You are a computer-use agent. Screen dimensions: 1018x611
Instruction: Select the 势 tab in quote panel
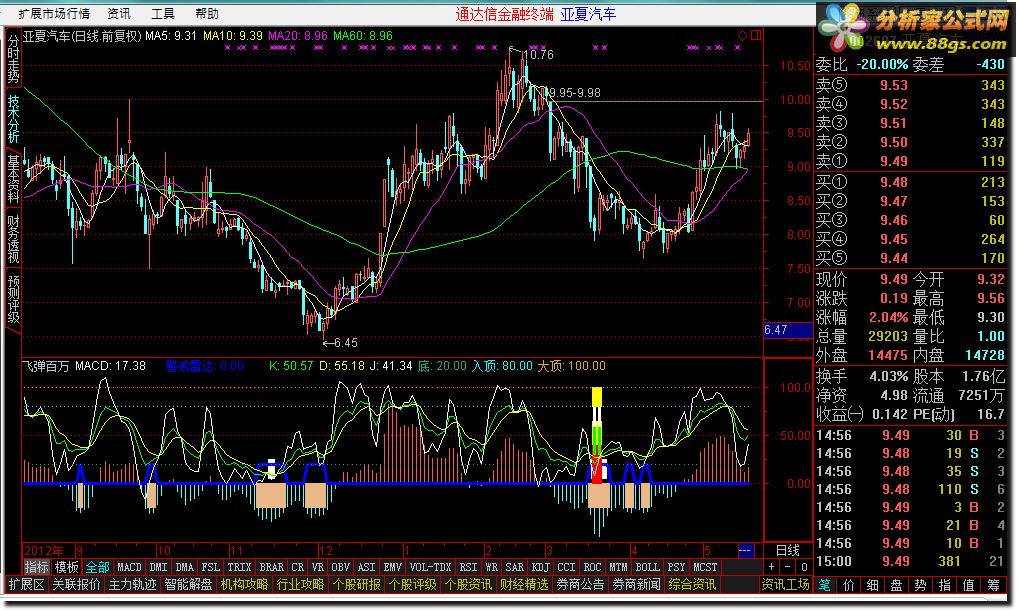click(921, 584)
